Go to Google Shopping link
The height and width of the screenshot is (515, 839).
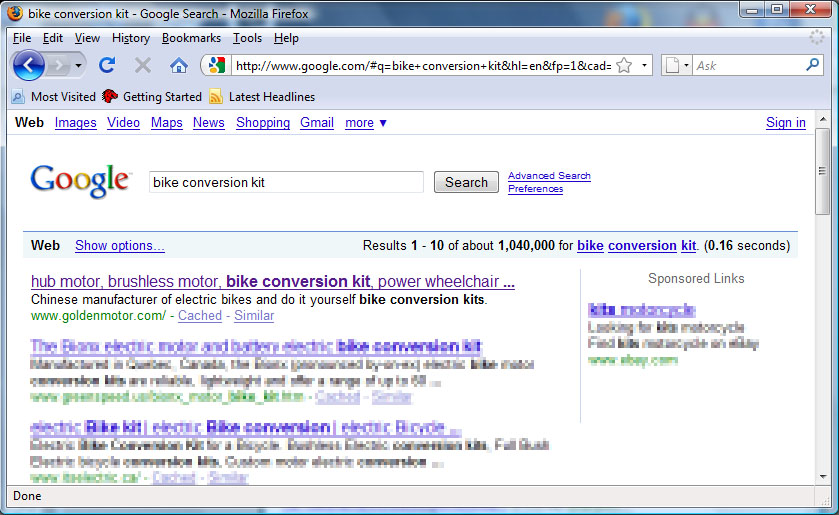coord(263,123)
